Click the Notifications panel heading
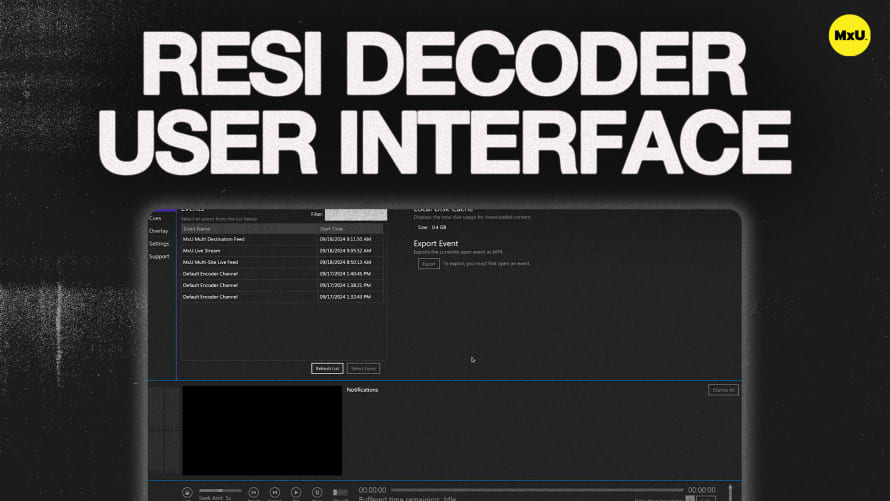Viewport: 890px width, 501px height. pos(362,390)
